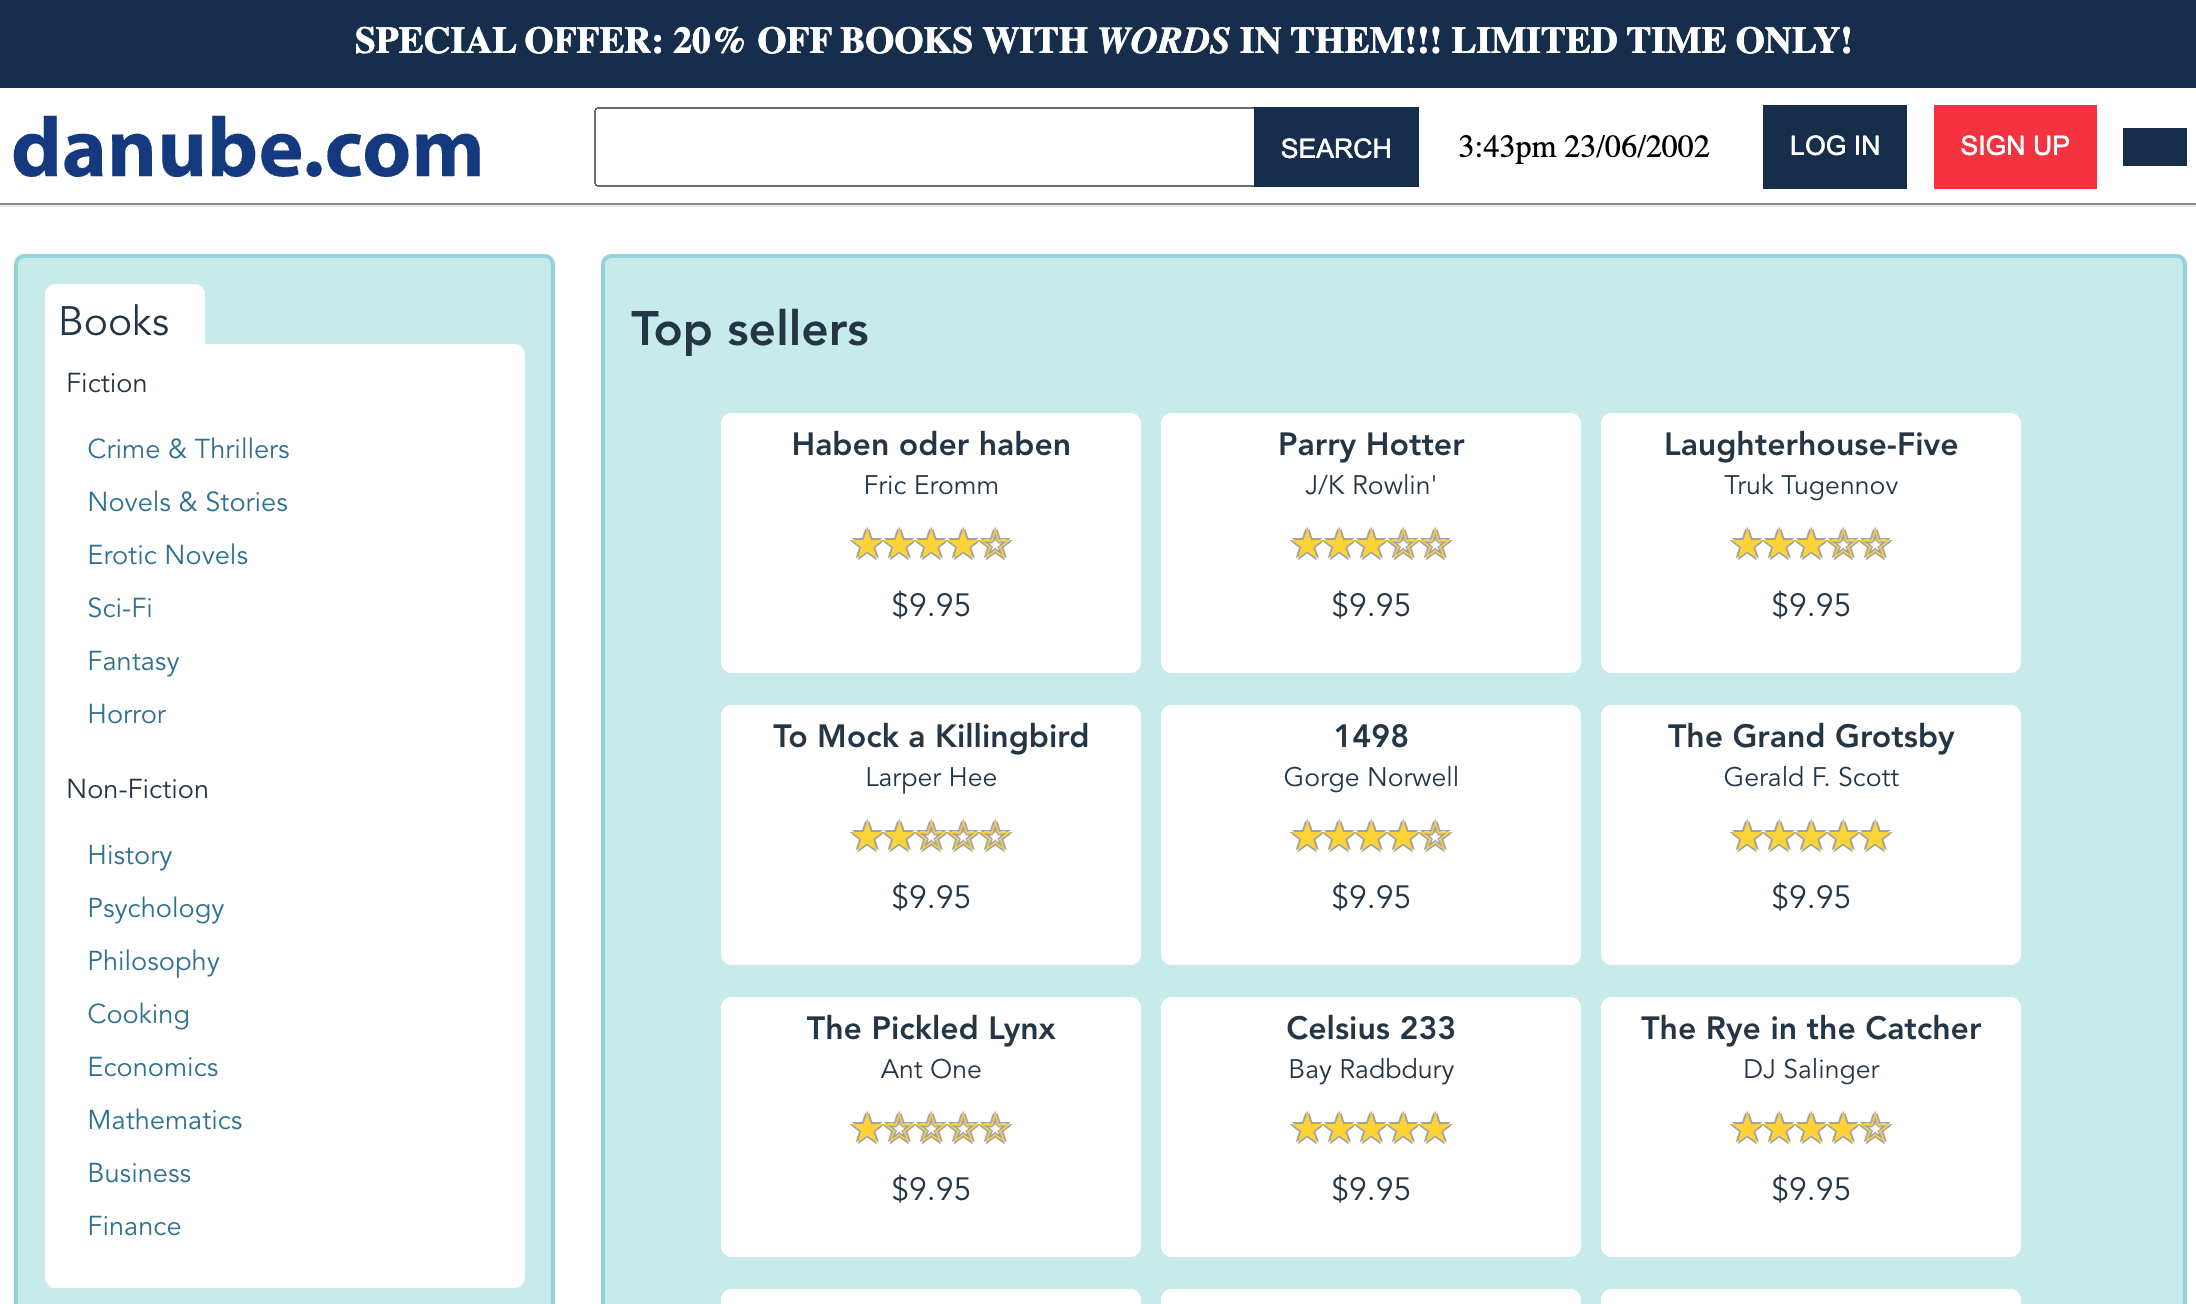Viewport: 2196px width, 1304px height.
Task: Switch to the Books tab
Action: click(x=113, y=320)
